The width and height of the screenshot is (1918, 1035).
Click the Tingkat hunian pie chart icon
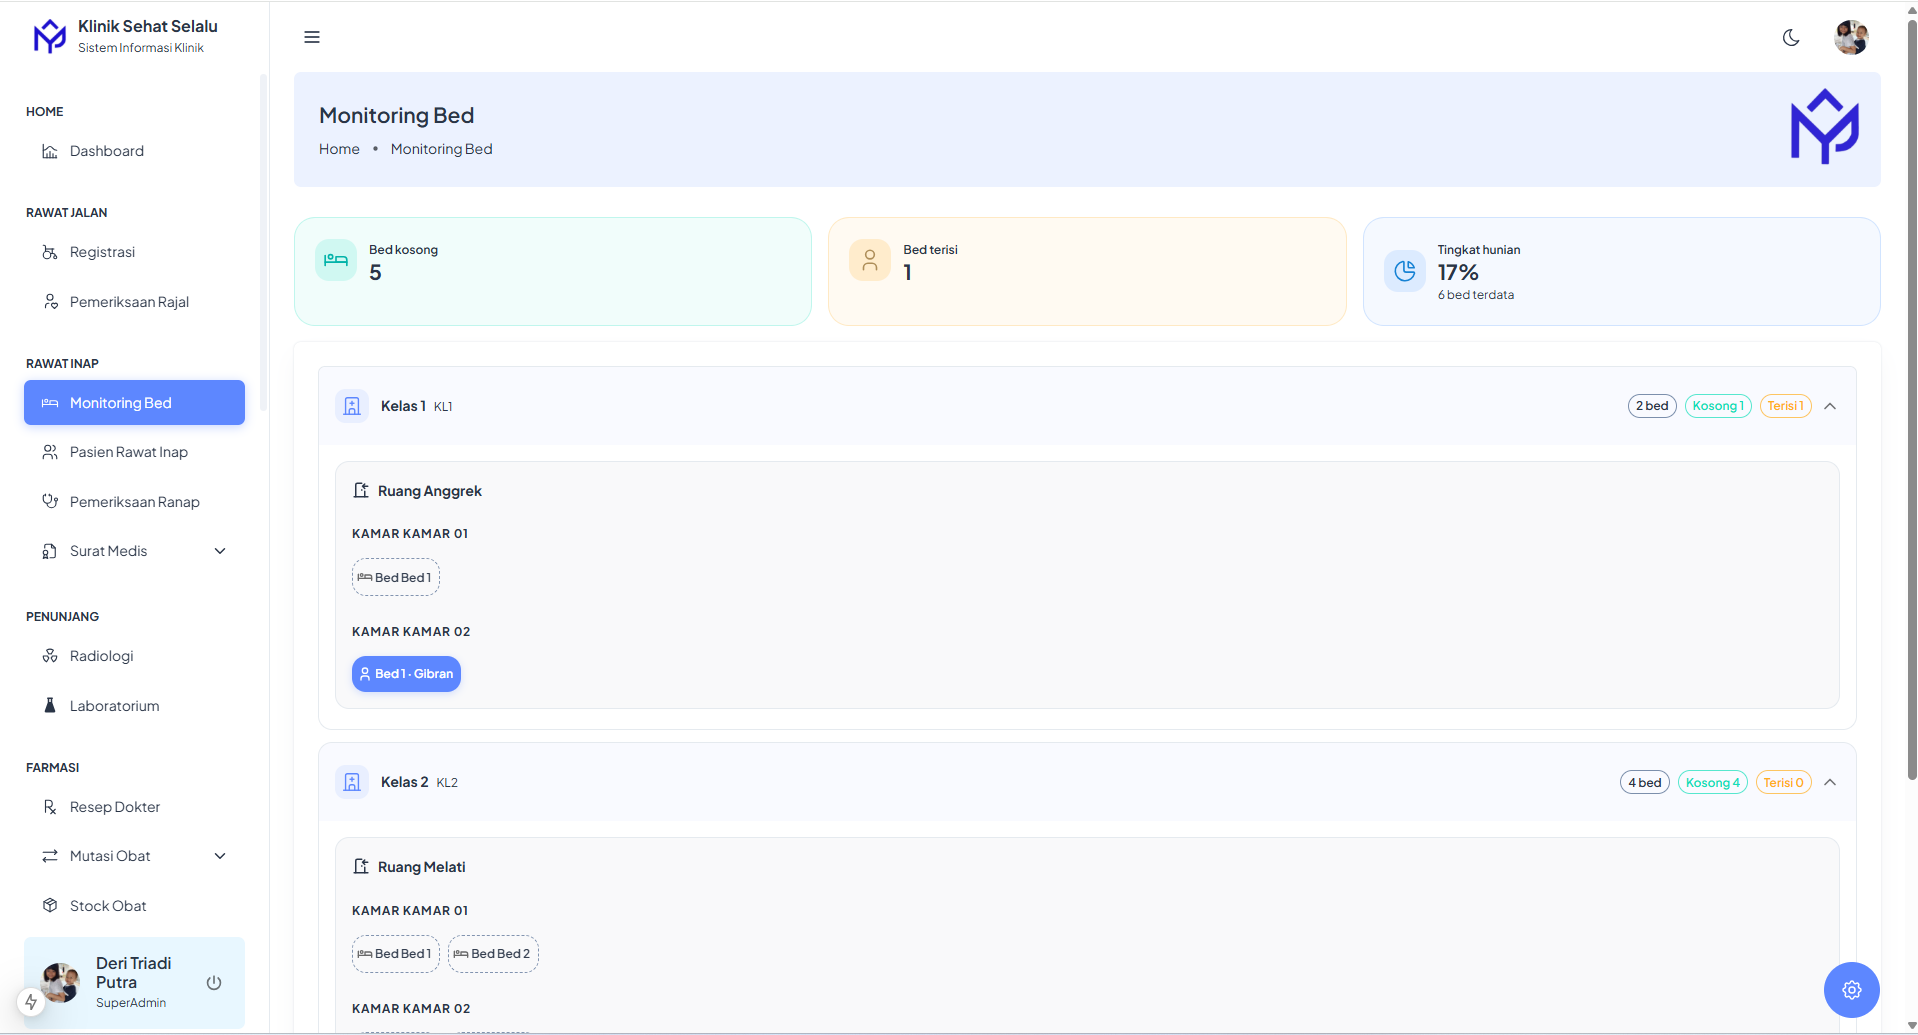1405,271
